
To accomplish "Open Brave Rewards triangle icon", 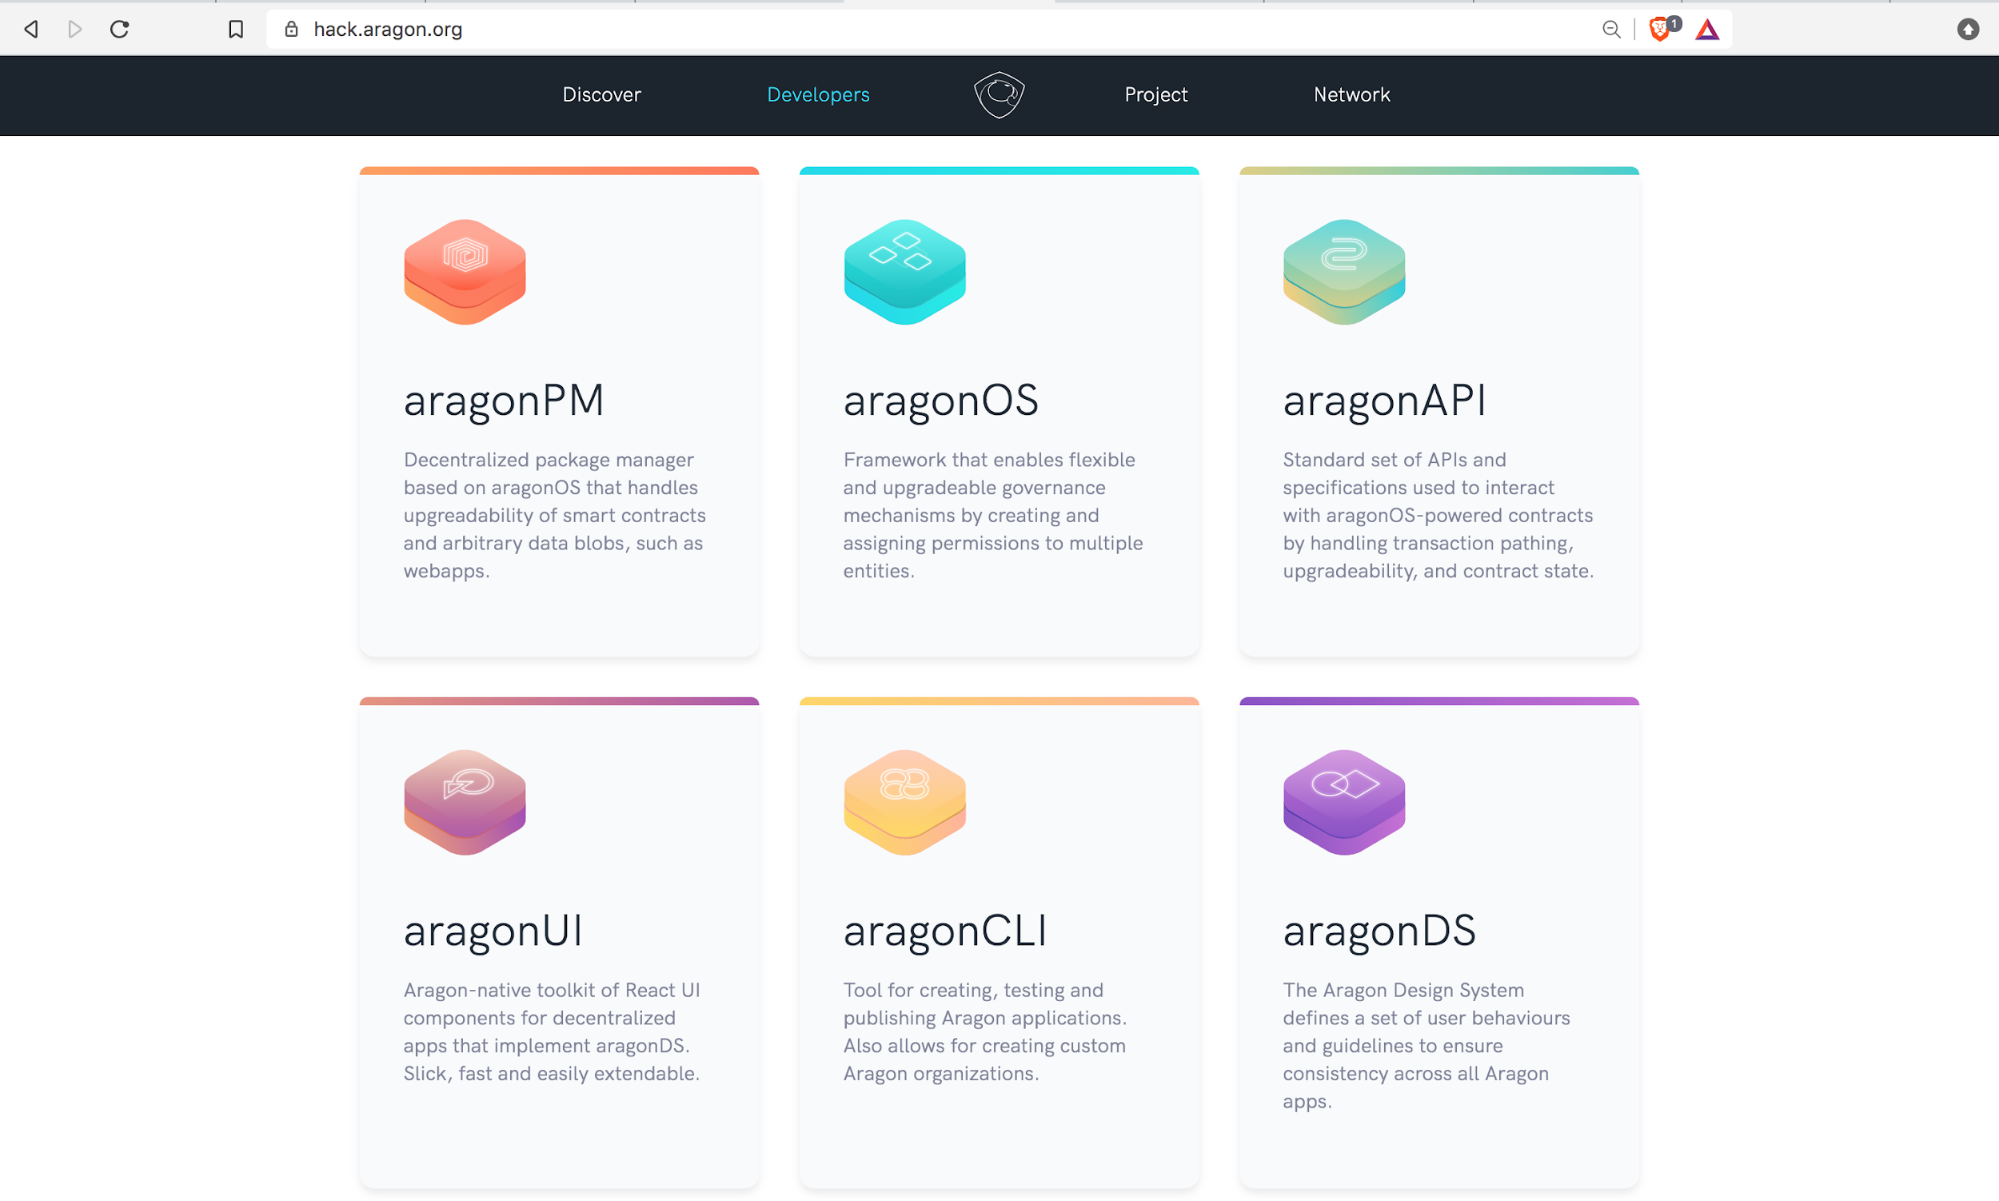I will coord(1707,29).
